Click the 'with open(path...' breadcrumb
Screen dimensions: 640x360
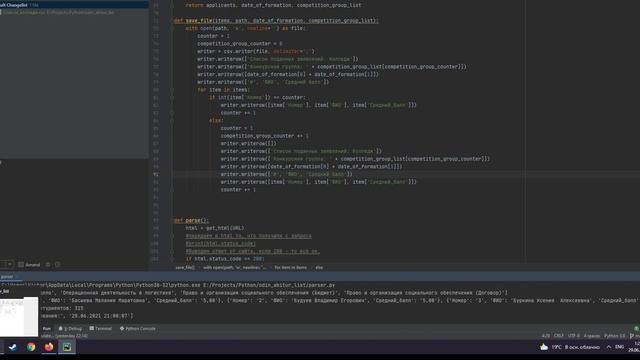click(234, 268)
